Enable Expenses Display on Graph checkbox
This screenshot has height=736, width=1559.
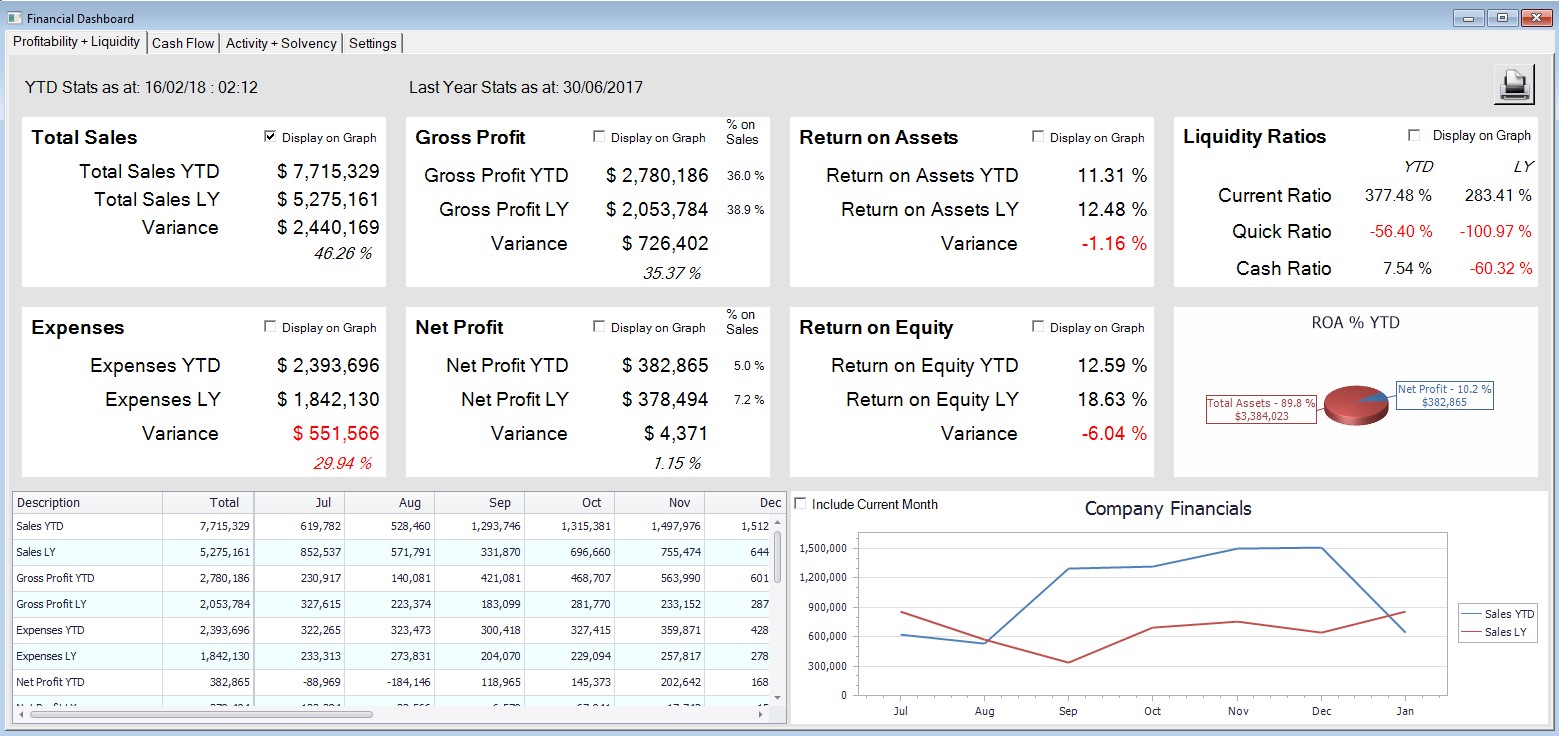(270, 327)
